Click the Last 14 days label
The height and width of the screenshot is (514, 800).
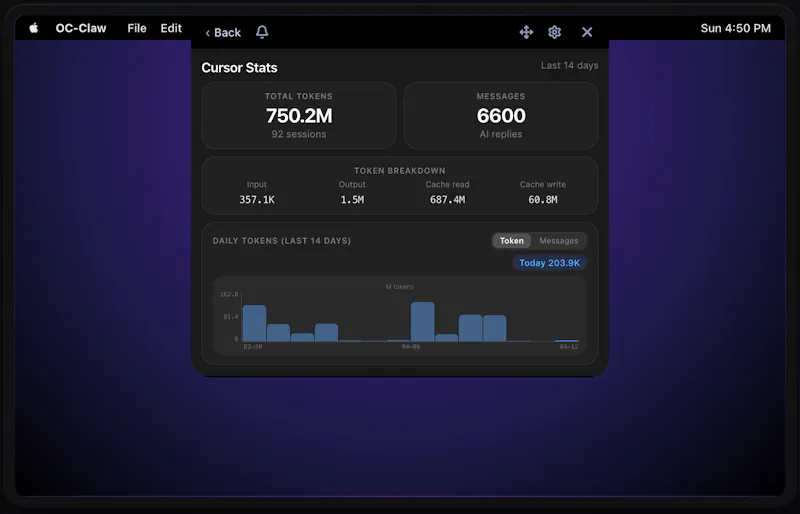click(569, 65)
